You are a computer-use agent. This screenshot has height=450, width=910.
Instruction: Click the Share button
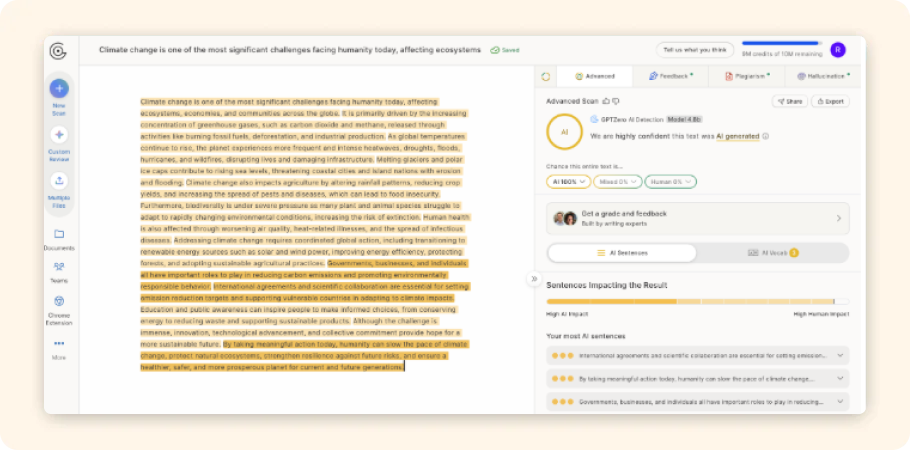point(790,102)
